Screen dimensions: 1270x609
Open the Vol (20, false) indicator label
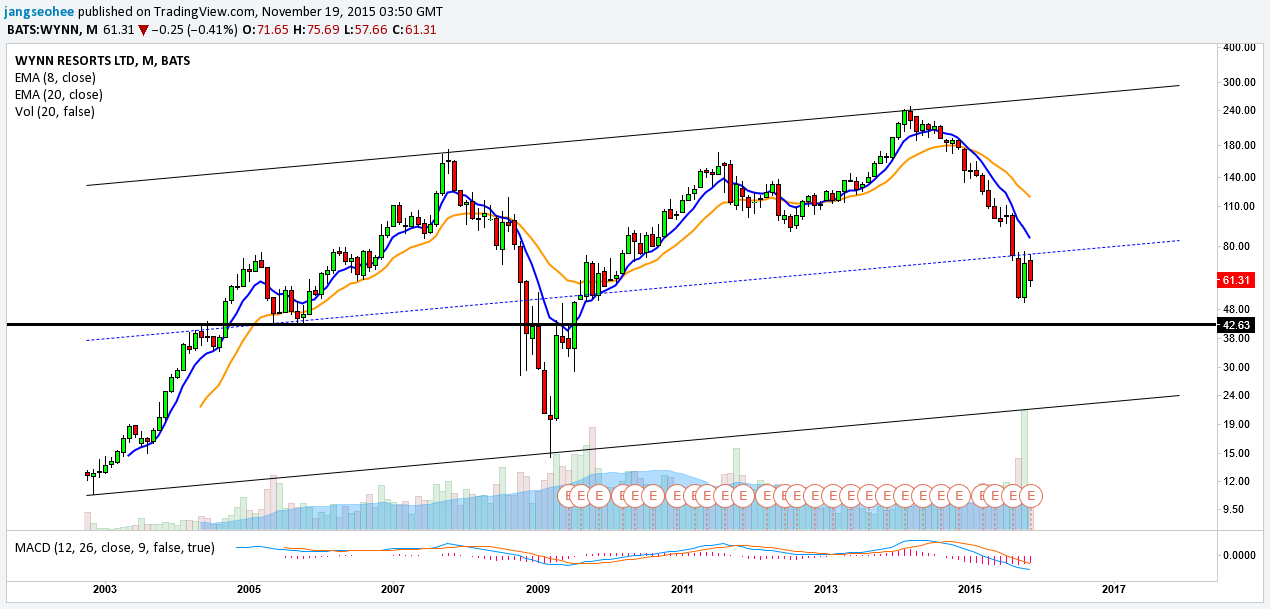coord(55,111)
